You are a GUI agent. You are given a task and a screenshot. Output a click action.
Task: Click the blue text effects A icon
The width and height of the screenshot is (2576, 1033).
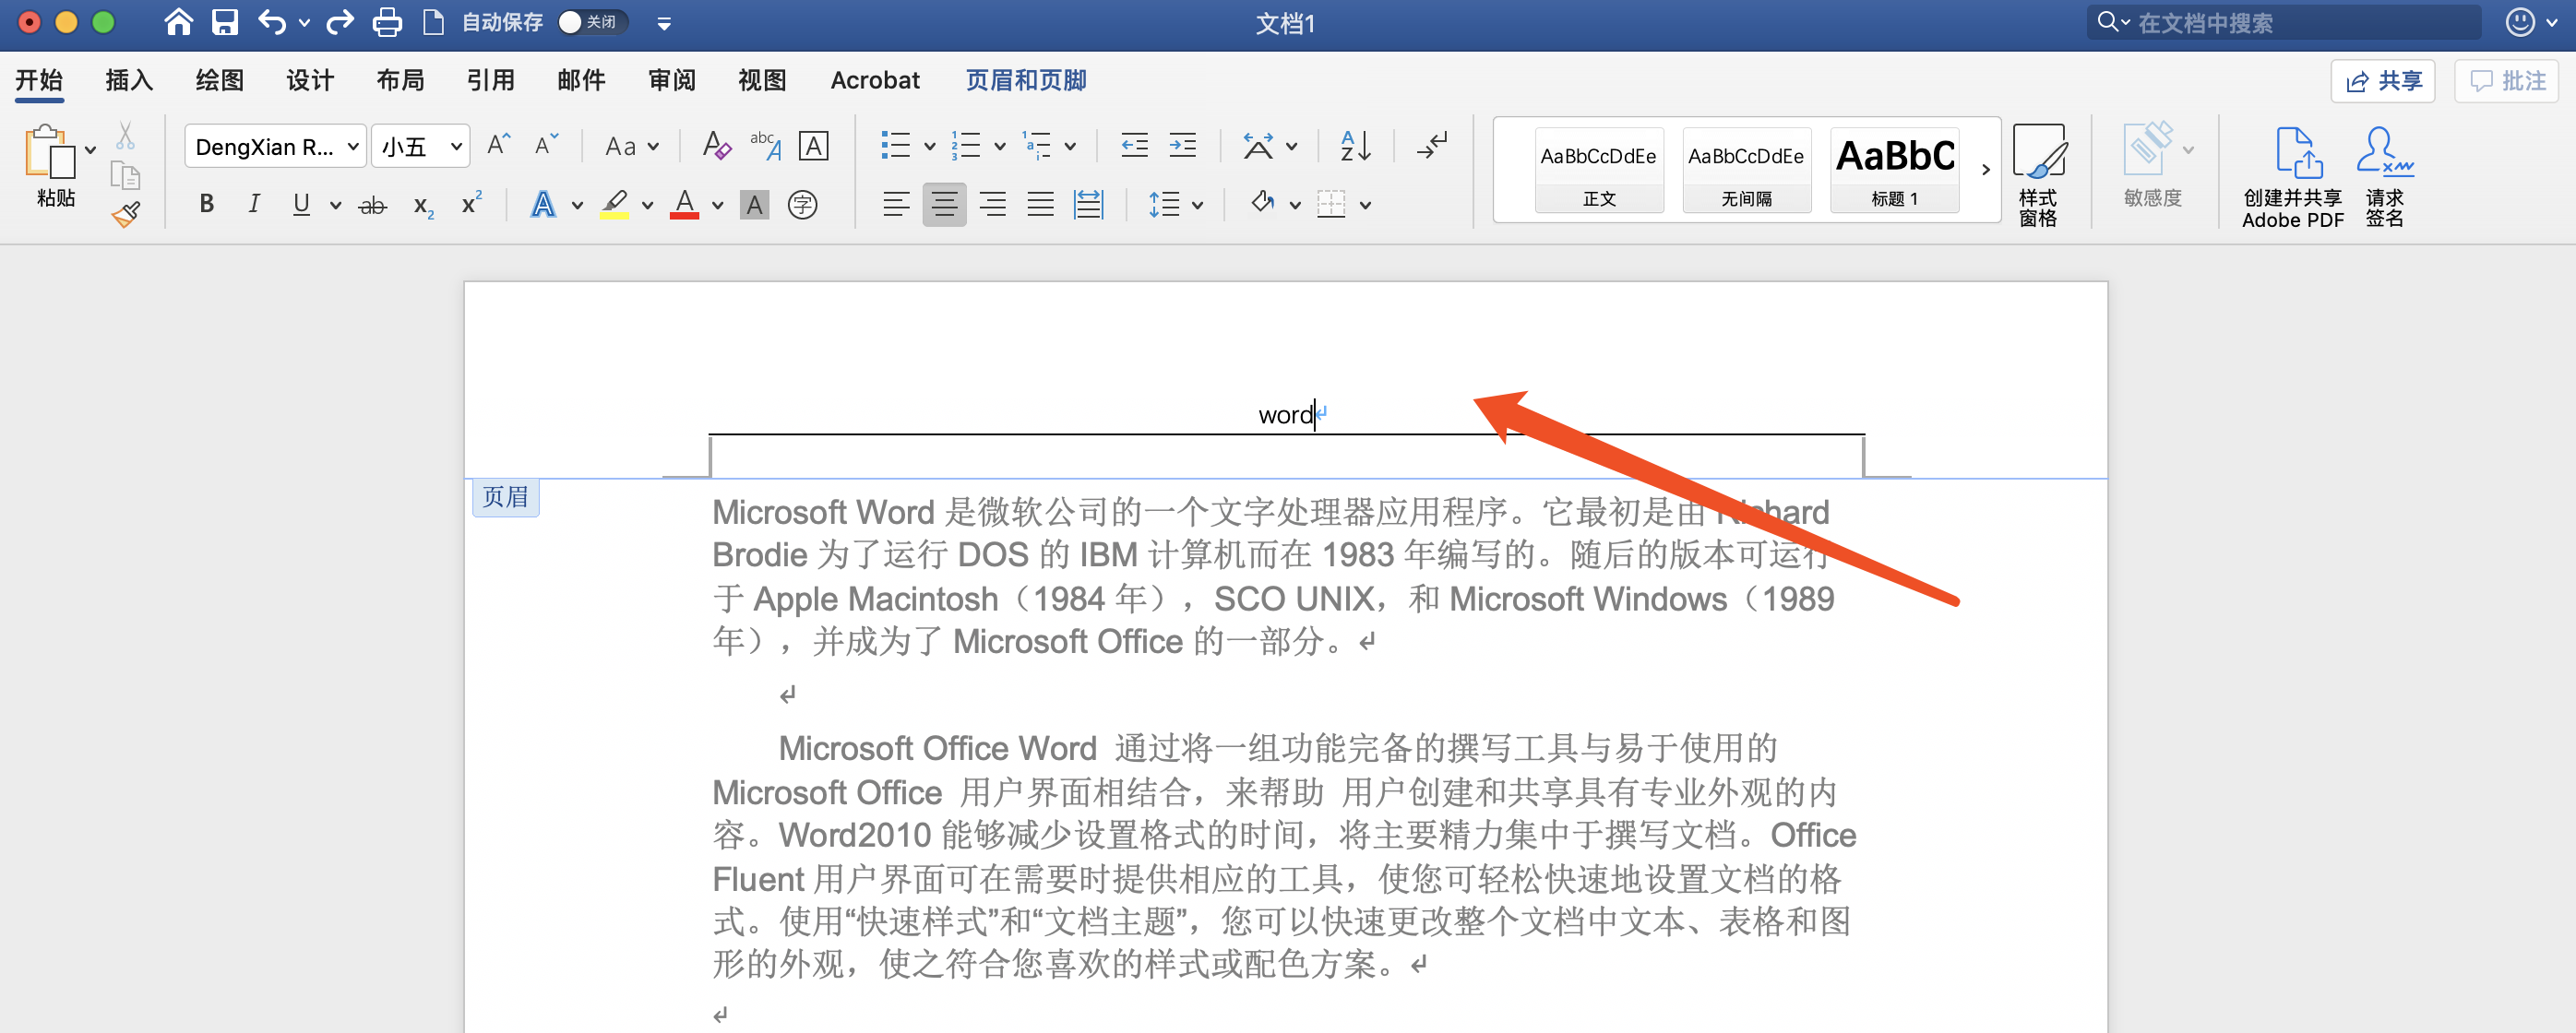tap(543, 204)
